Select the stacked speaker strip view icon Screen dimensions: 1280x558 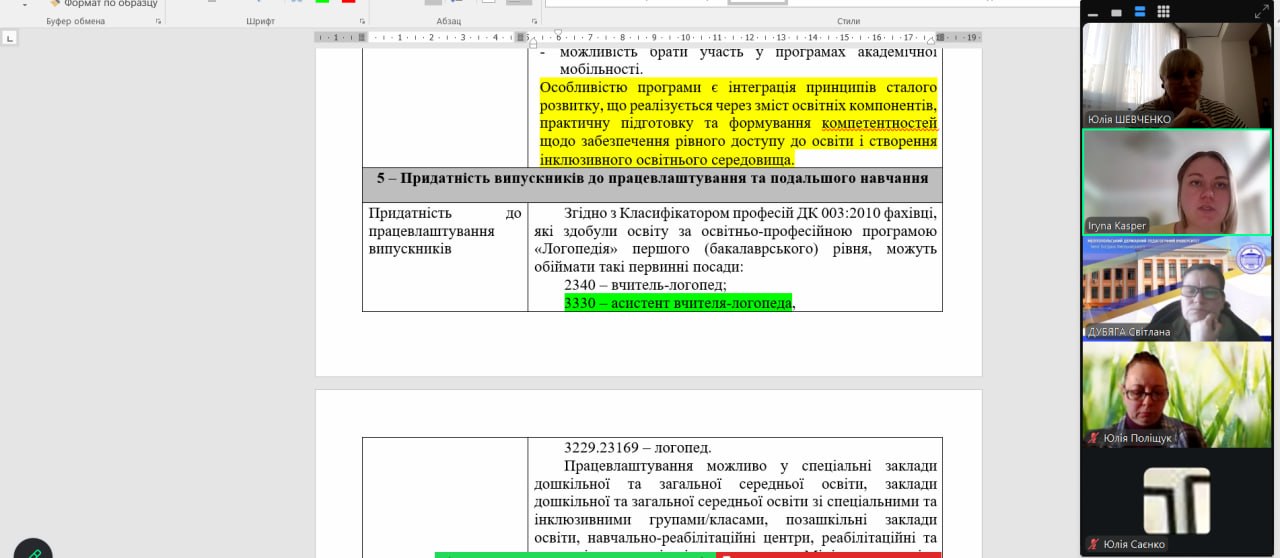pos(1140,12)
